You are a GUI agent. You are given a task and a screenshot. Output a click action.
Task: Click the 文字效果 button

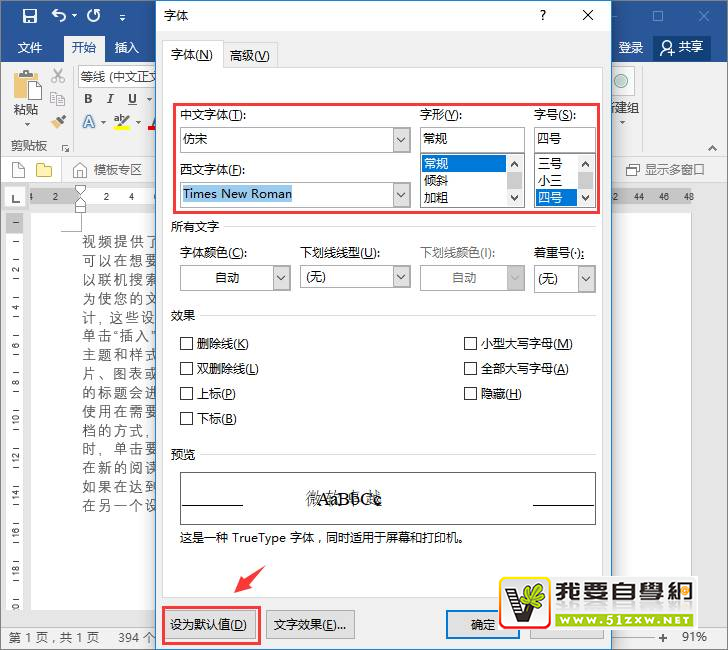tap(309, 625)
